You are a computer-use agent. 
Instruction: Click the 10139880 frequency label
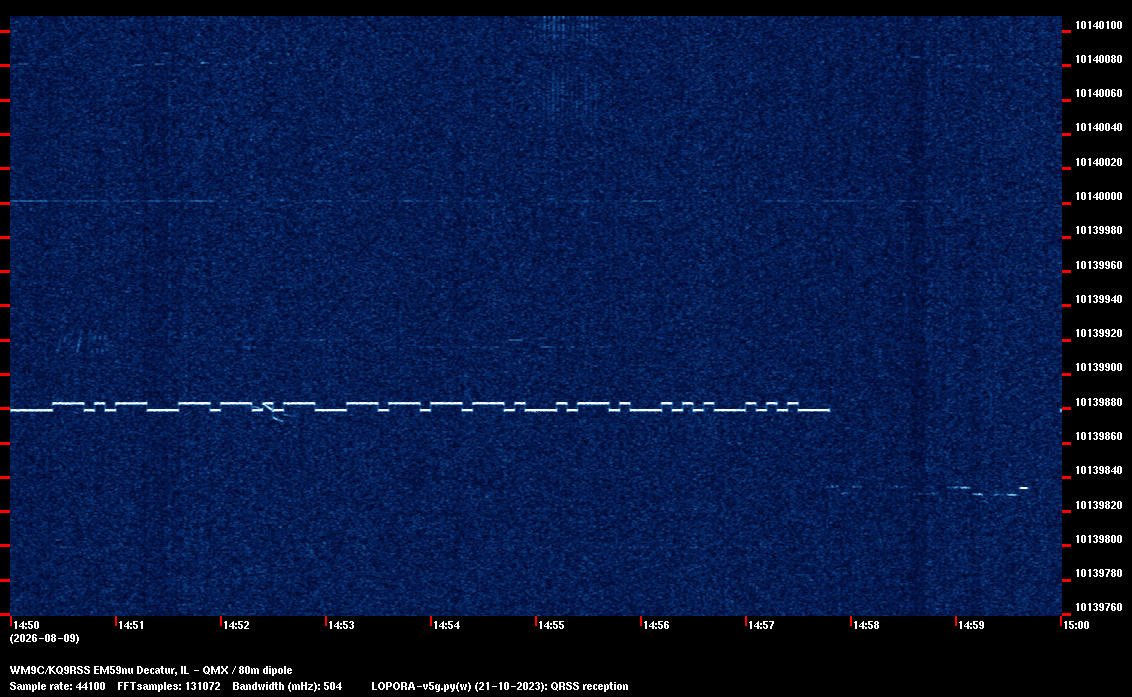[1098, 402]
